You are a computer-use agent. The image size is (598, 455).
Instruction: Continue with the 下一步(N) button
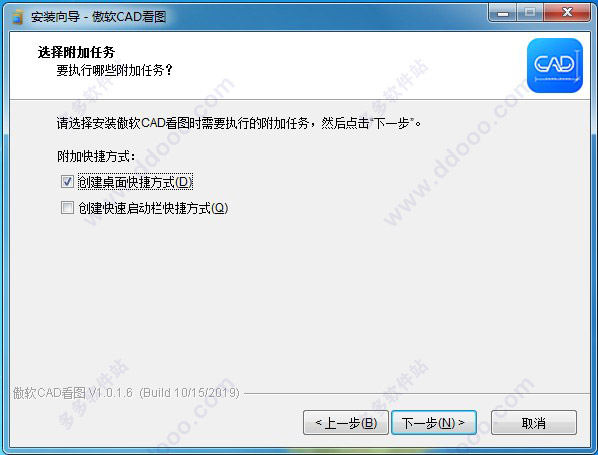[x=434, y=423]
